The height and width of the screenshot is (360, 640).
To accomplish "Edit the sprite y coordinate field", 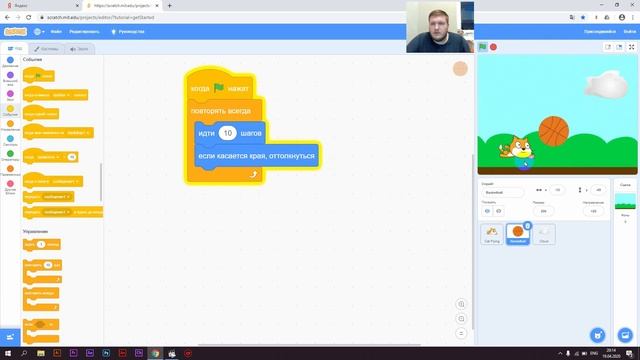I will (x=598, y=190).
